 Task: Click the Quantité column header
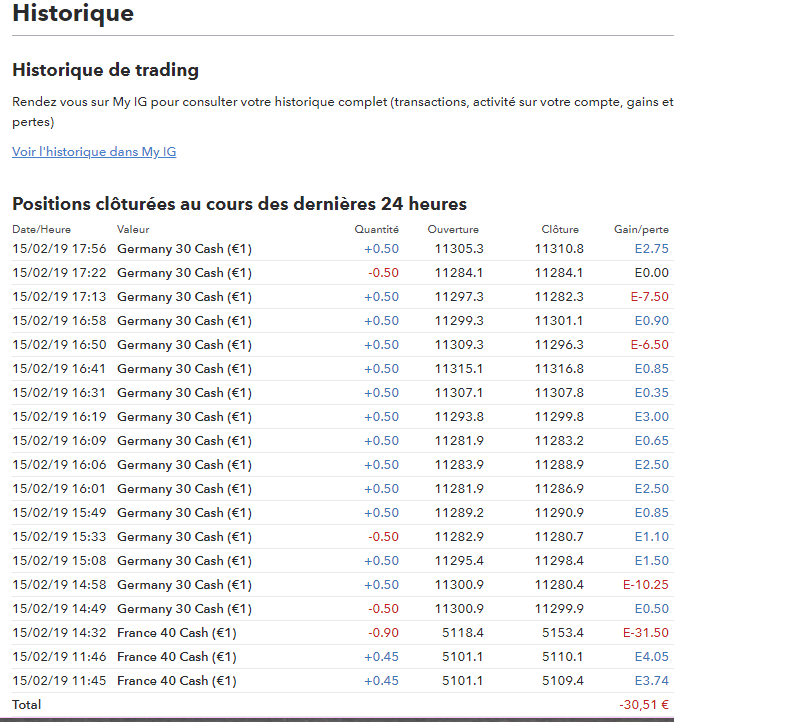pos(377,229)
